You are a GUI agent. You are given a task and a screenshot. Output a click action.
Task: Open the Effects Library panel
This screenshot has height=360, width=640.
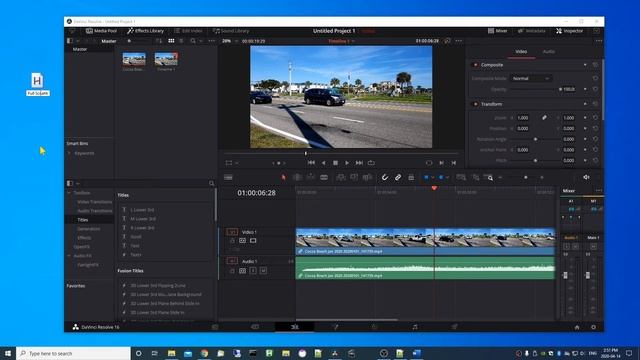(x=145, y=31)
